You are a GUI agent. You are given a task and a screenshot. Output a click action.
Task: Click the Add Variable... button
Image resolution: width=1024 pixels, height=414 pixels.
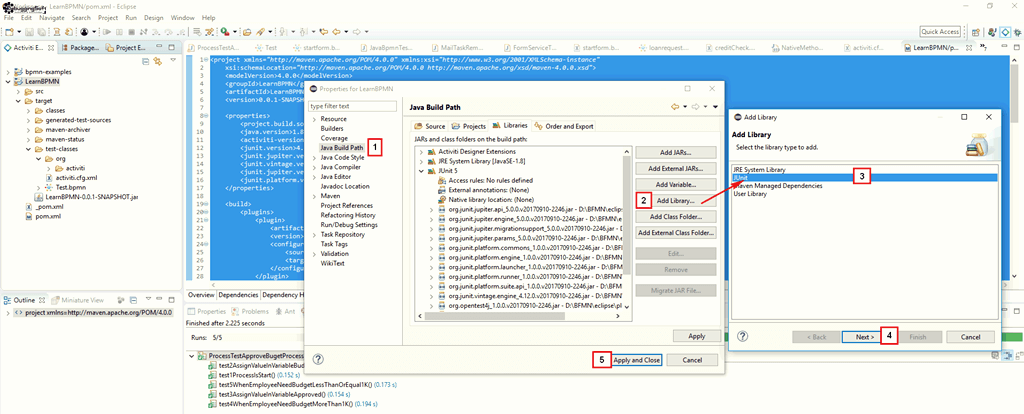[676, 185]
